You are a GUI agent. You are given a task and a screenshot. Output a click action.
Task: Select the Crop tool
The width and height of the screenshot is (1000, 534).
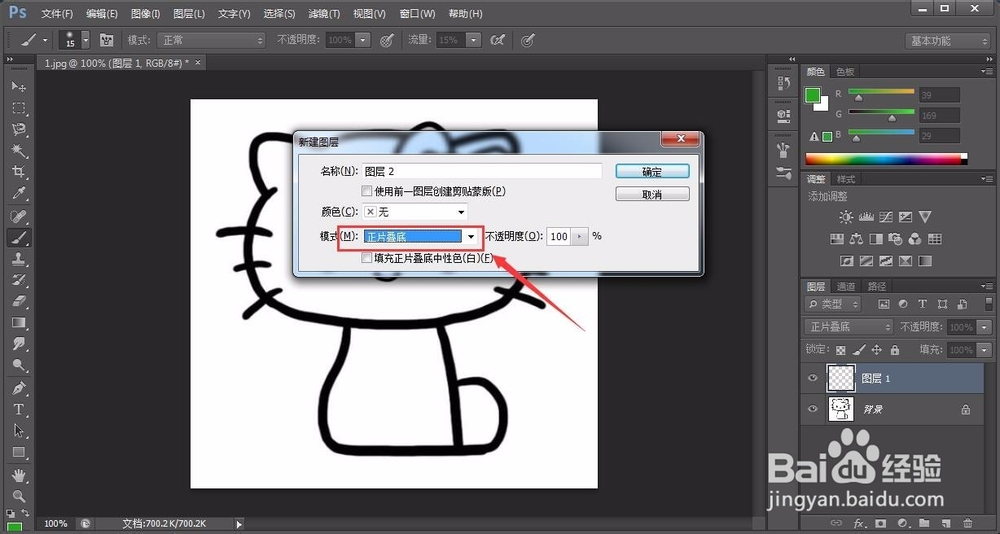18,172
